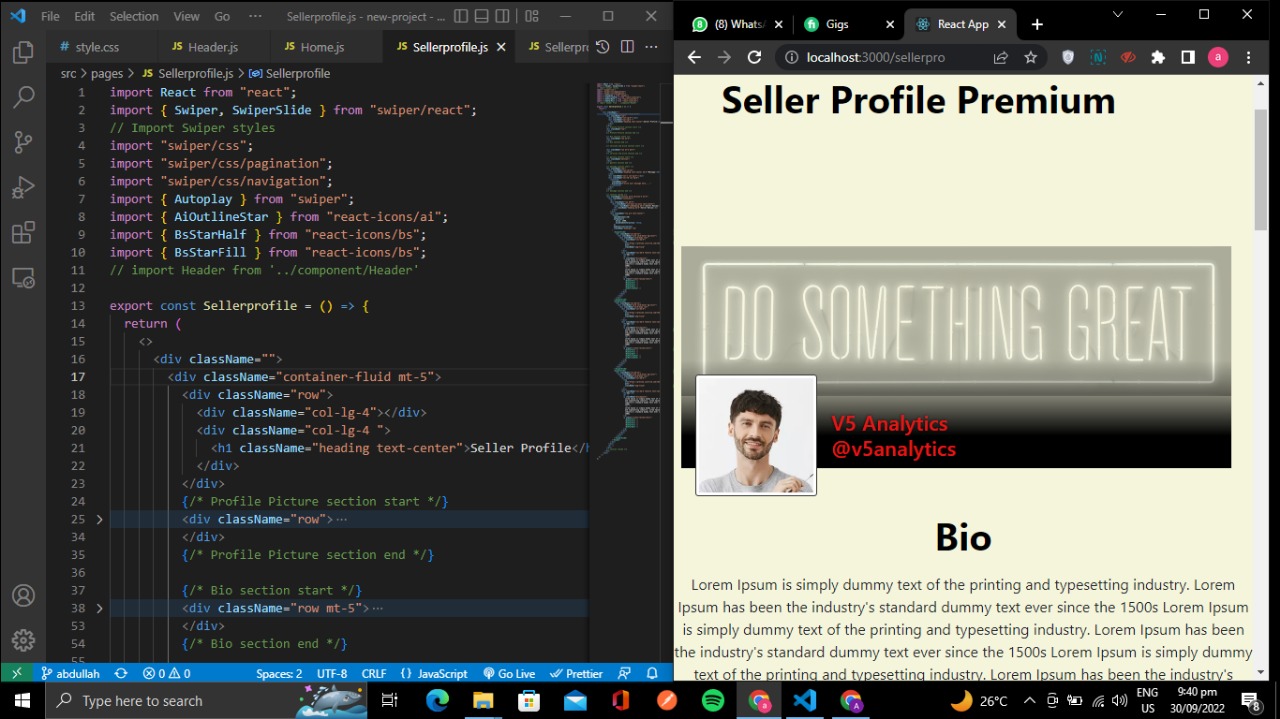Screen dimensions: 1280x719
Task: Toggle the primary sidebar layout button
Action: (x=460, y=16)
